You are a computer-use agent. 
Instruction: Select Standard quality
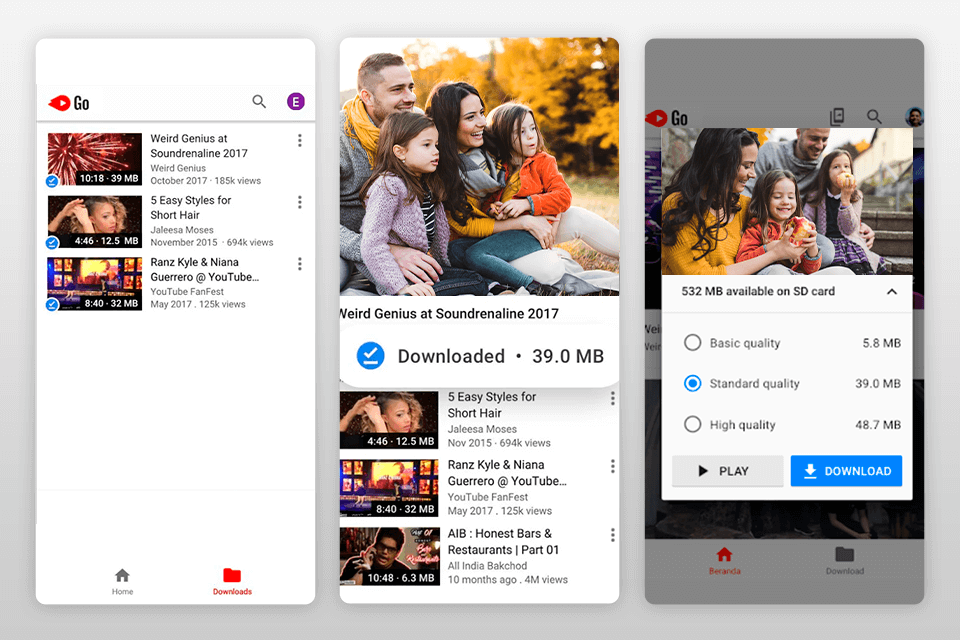click(x=691, y=383)
